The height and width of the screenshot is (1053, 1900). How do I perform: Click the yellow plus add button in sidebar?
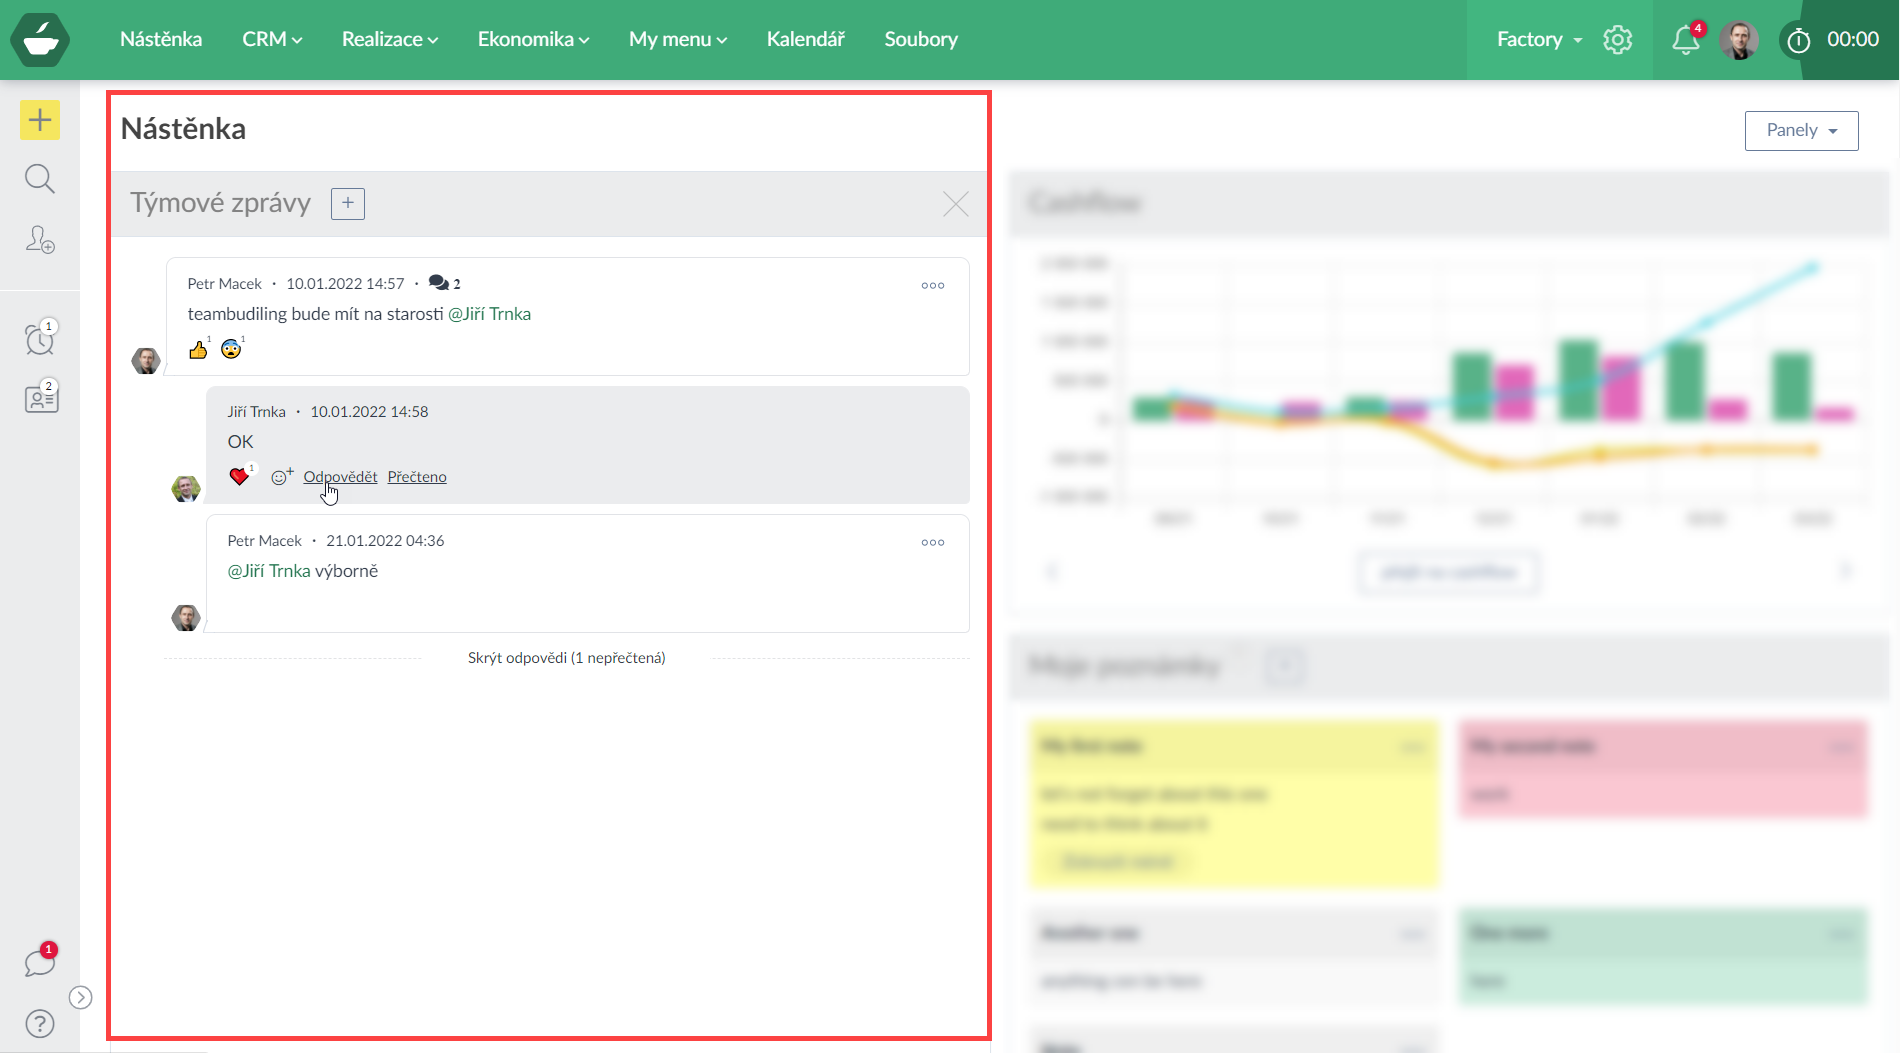coord(40,120)
